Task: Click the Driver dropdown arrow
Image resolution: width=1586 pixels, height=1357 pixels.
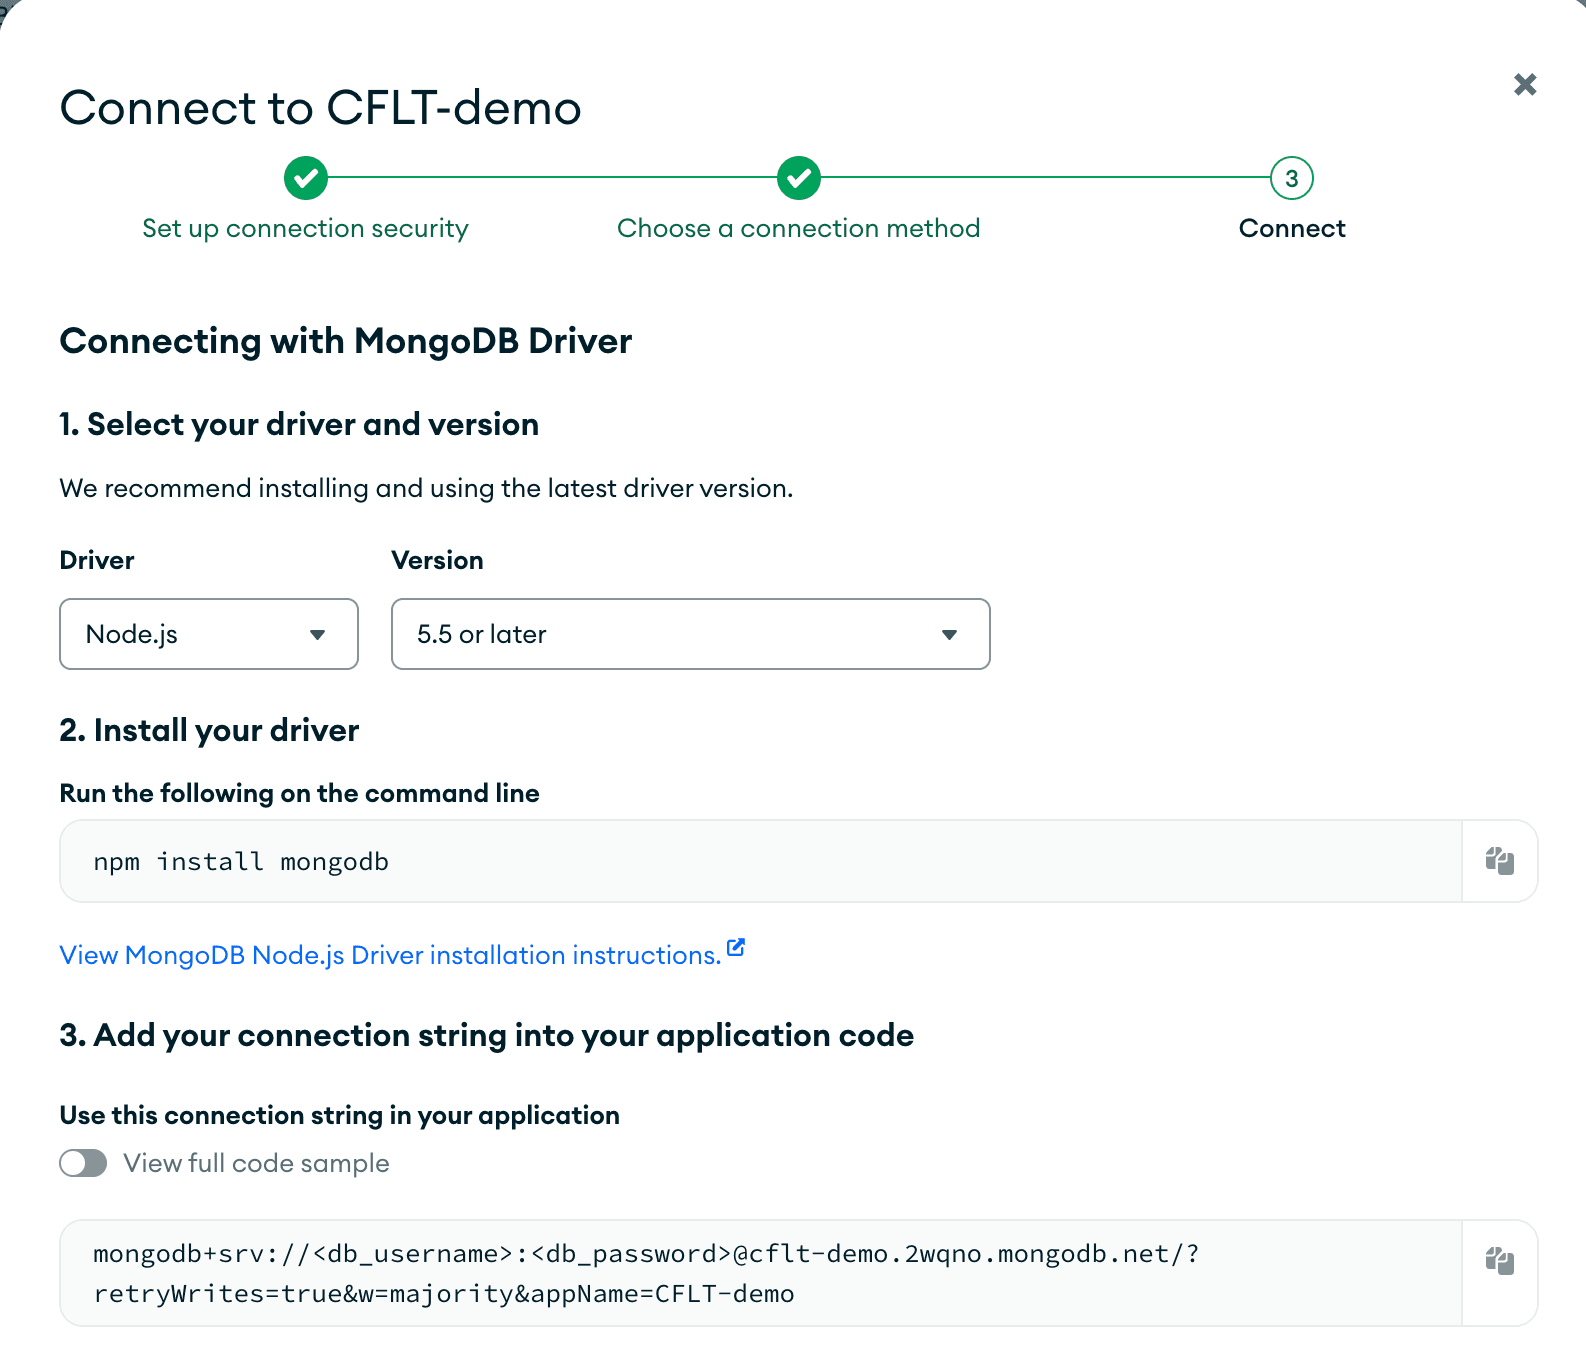Action: [x=317, y=634]
